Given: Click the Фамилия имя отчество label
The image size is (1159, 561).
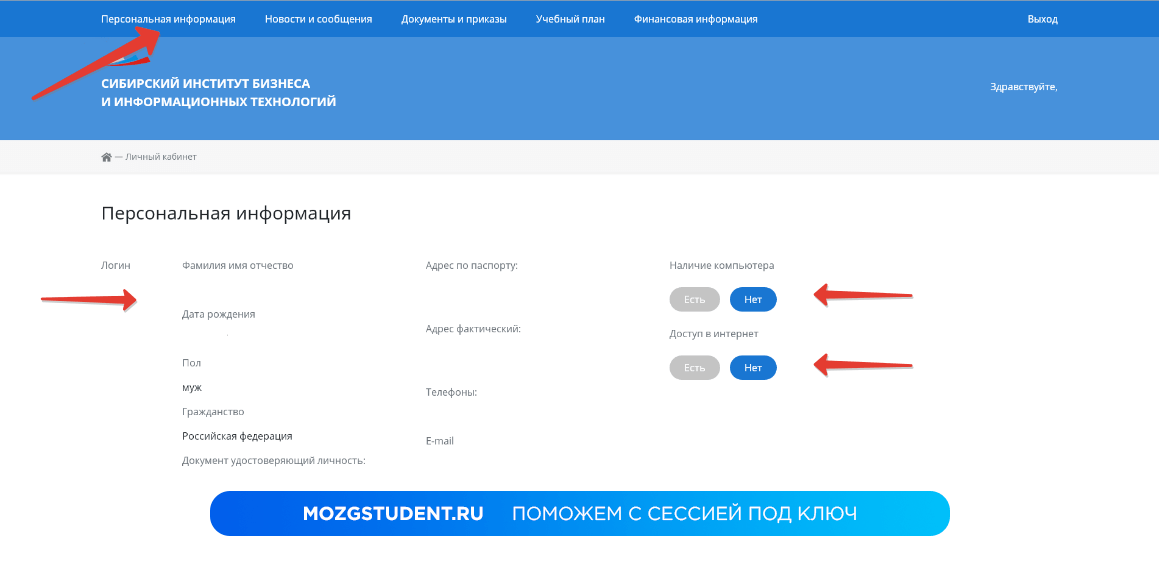Looking at the screenshot, I should [238, 265].
